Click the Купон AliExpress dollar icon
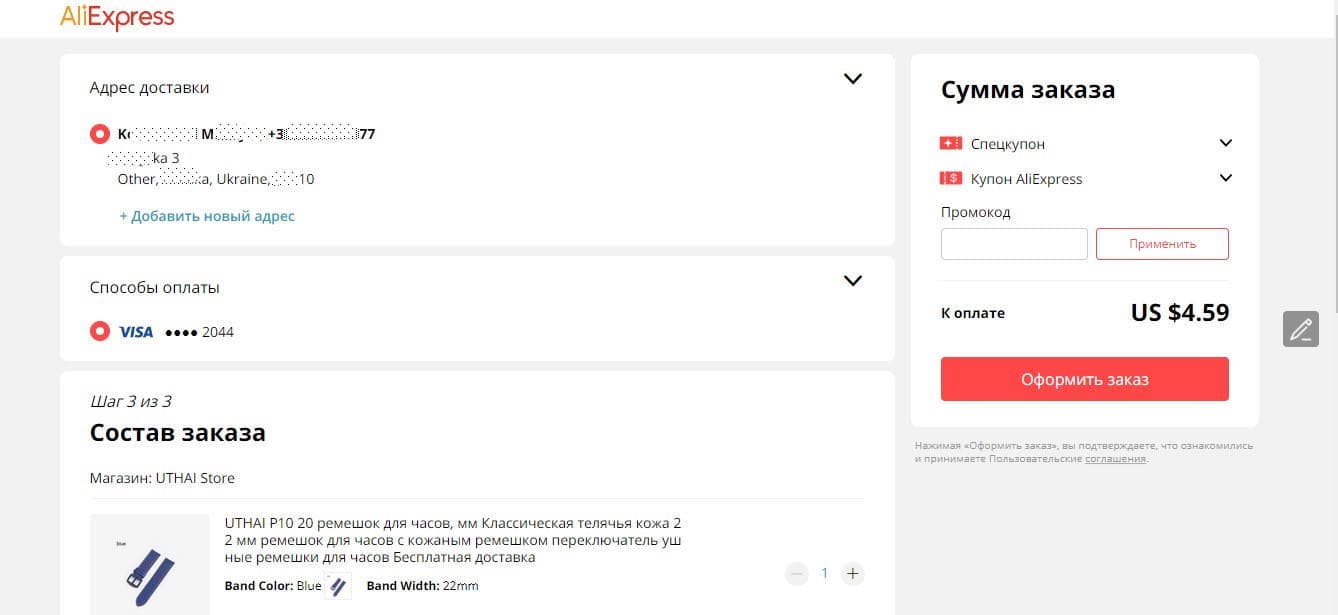This screenshot has height=615, width=1338. (x=950, y=178)
